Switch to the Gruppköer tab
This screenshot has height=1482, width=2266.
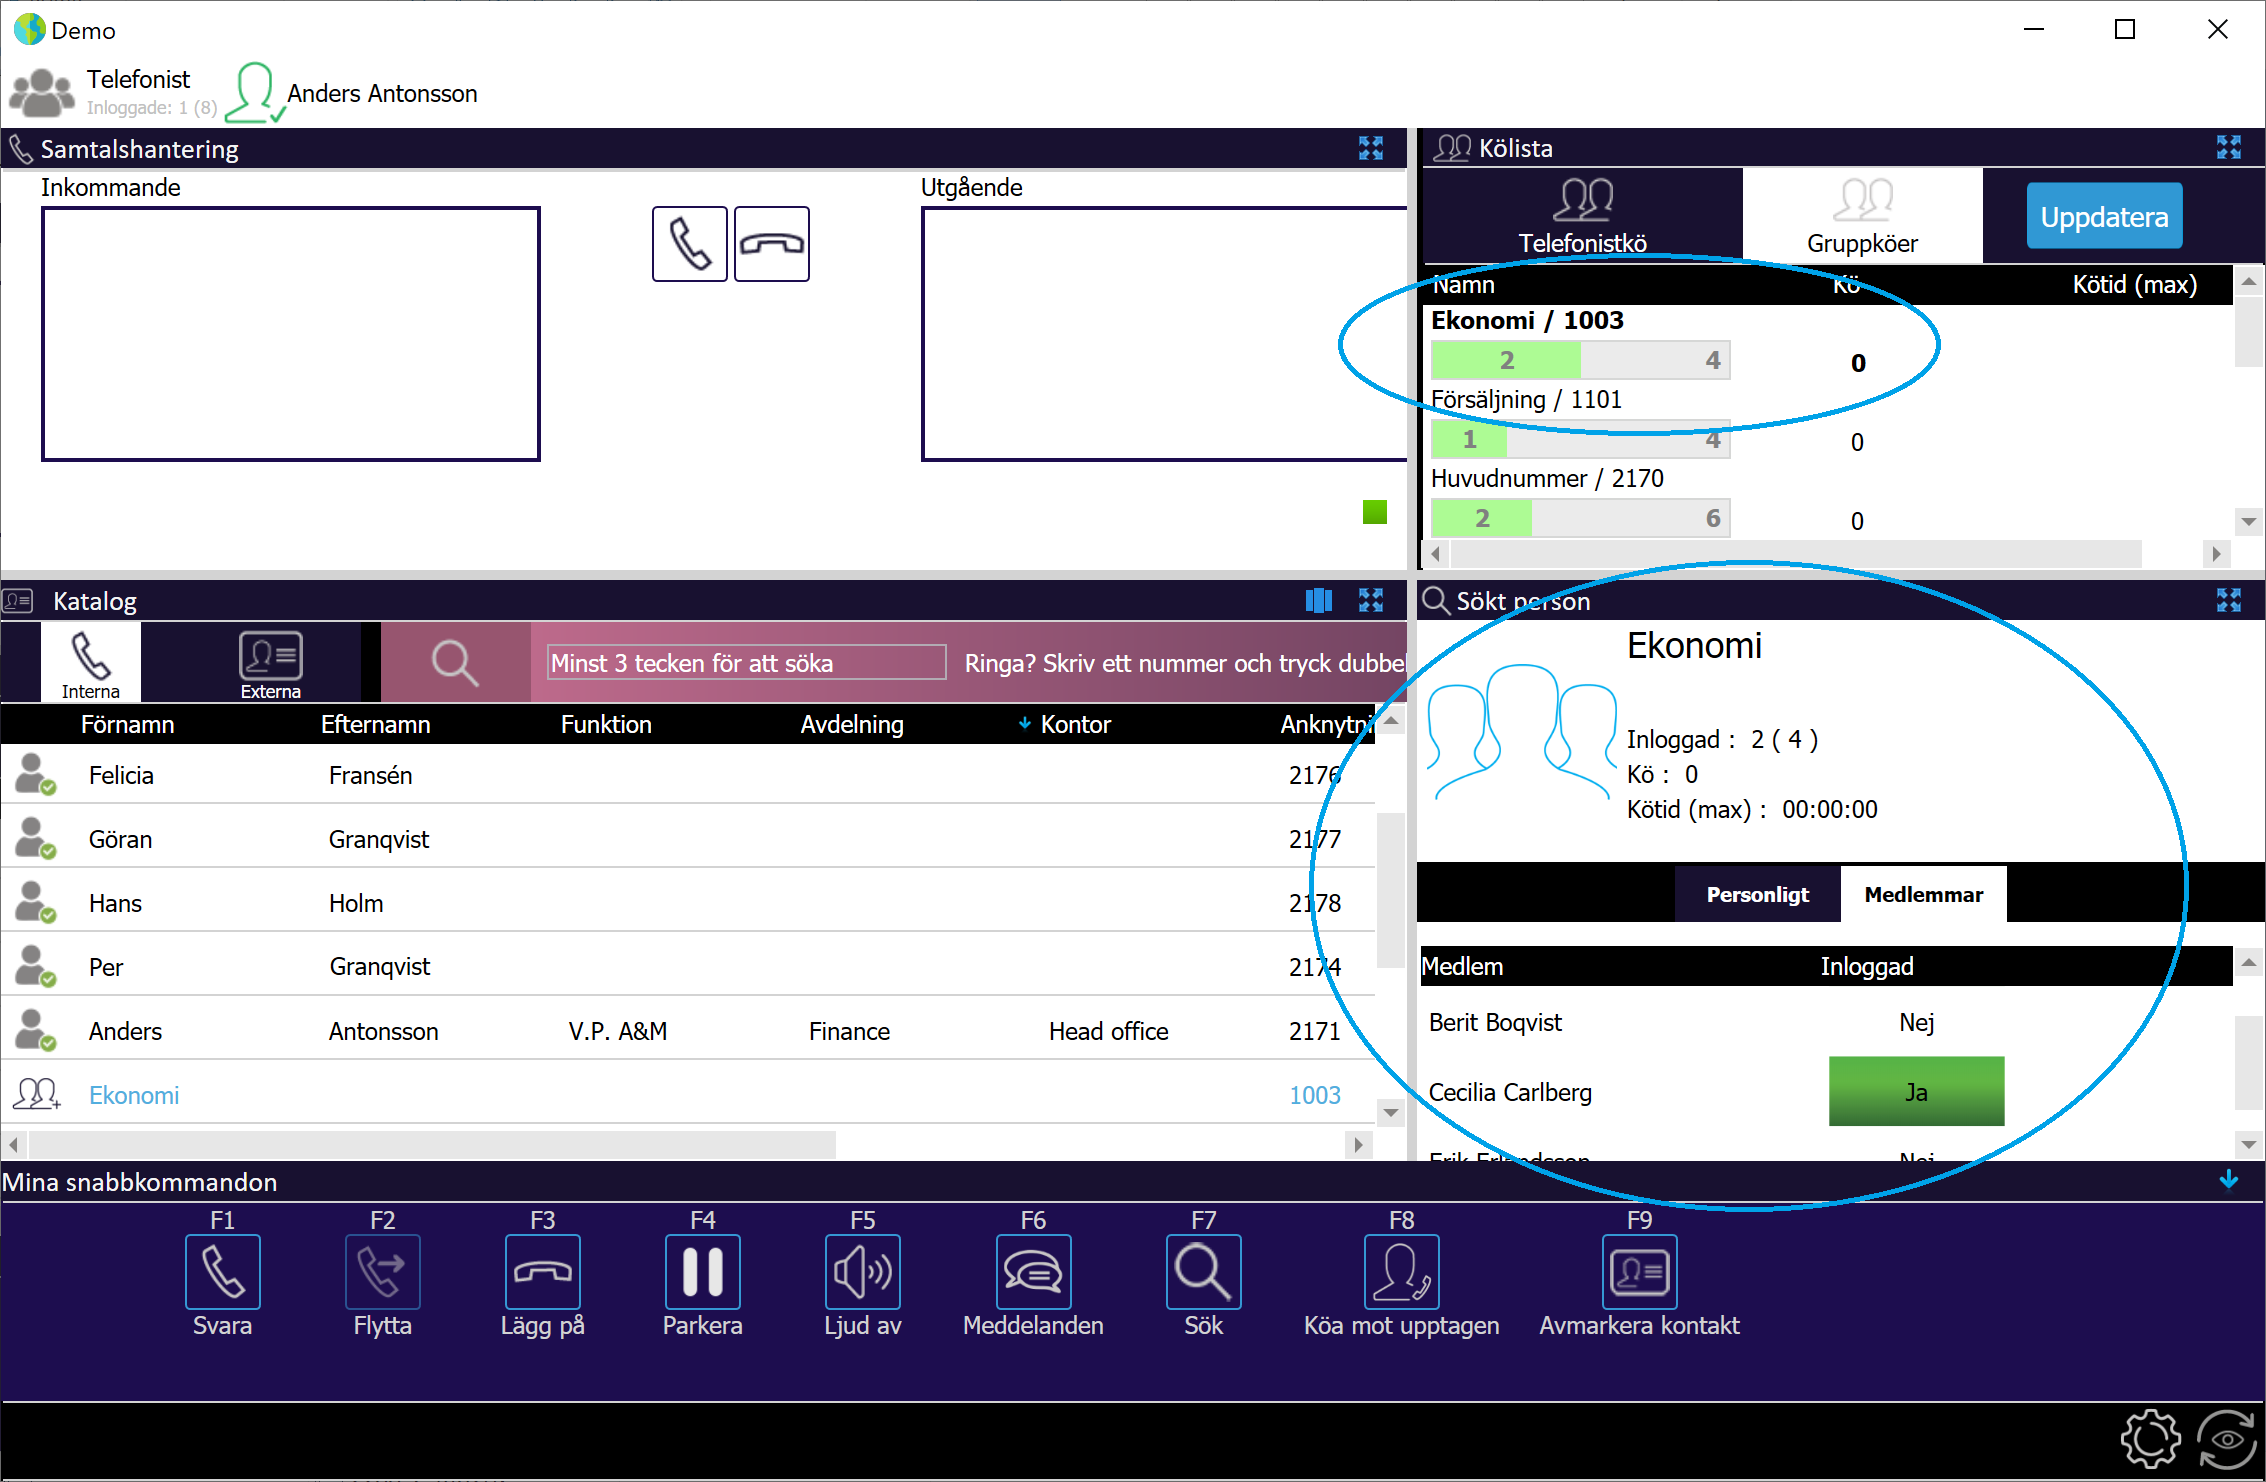[x=1863, y=215]
